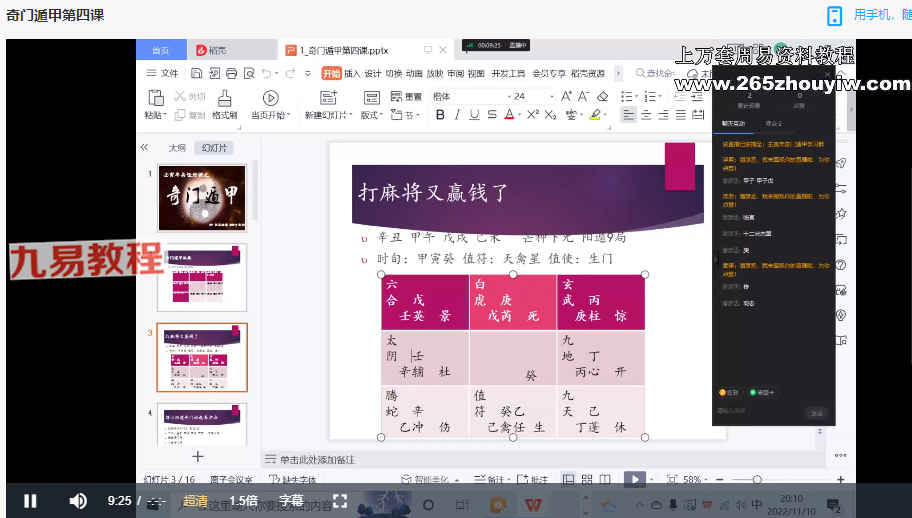This screenshot has width=912, height=518.
Task: Click the Save icon in quick toolbar
Action: [x=197, y=73]
